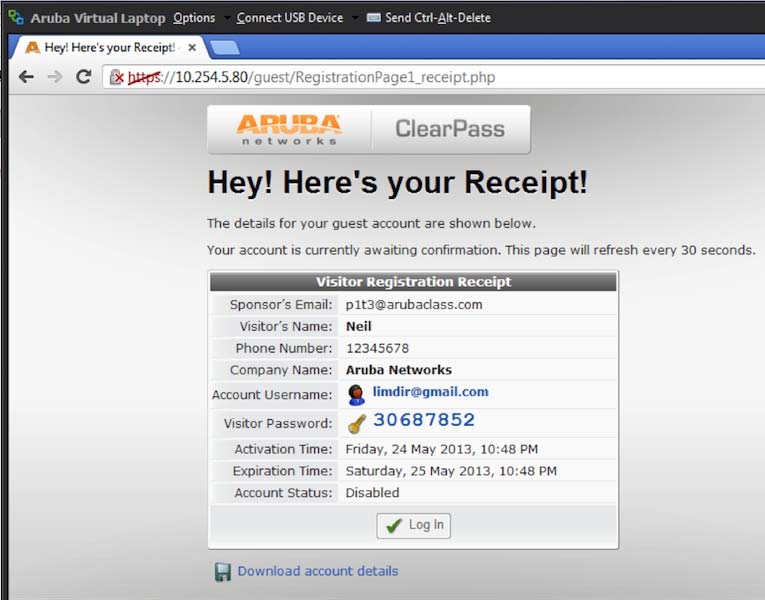Click the visitor password key icon
The width and height of the screenshot is (765, 600).
point(357,423)
